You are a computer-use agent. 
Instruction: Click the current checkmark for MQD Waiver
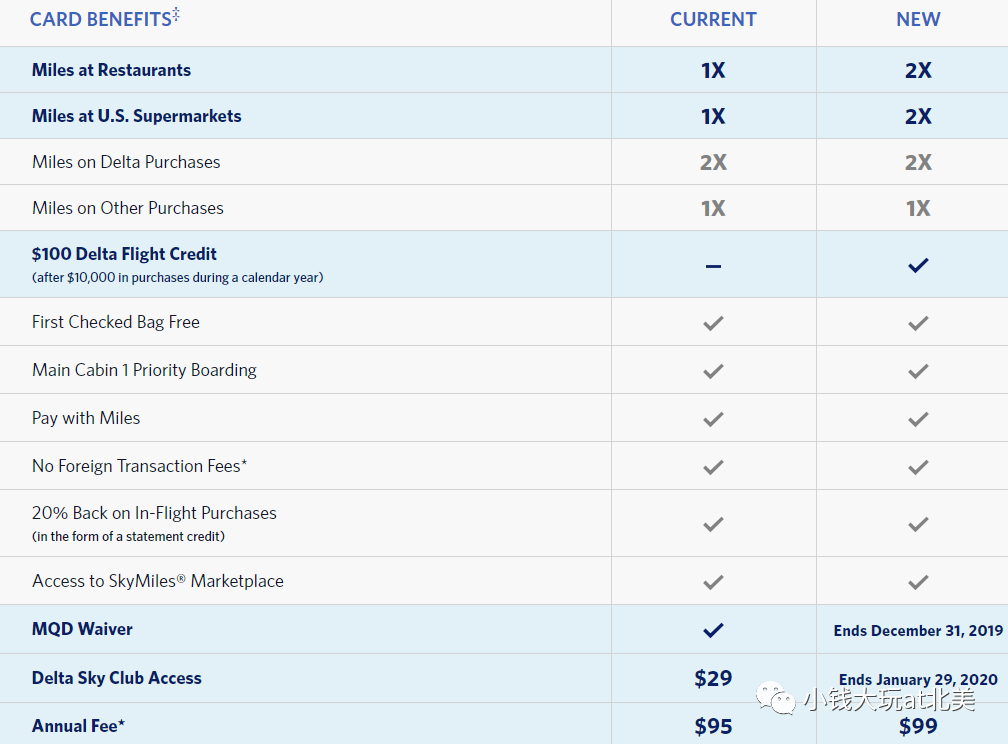click(713, 630)
